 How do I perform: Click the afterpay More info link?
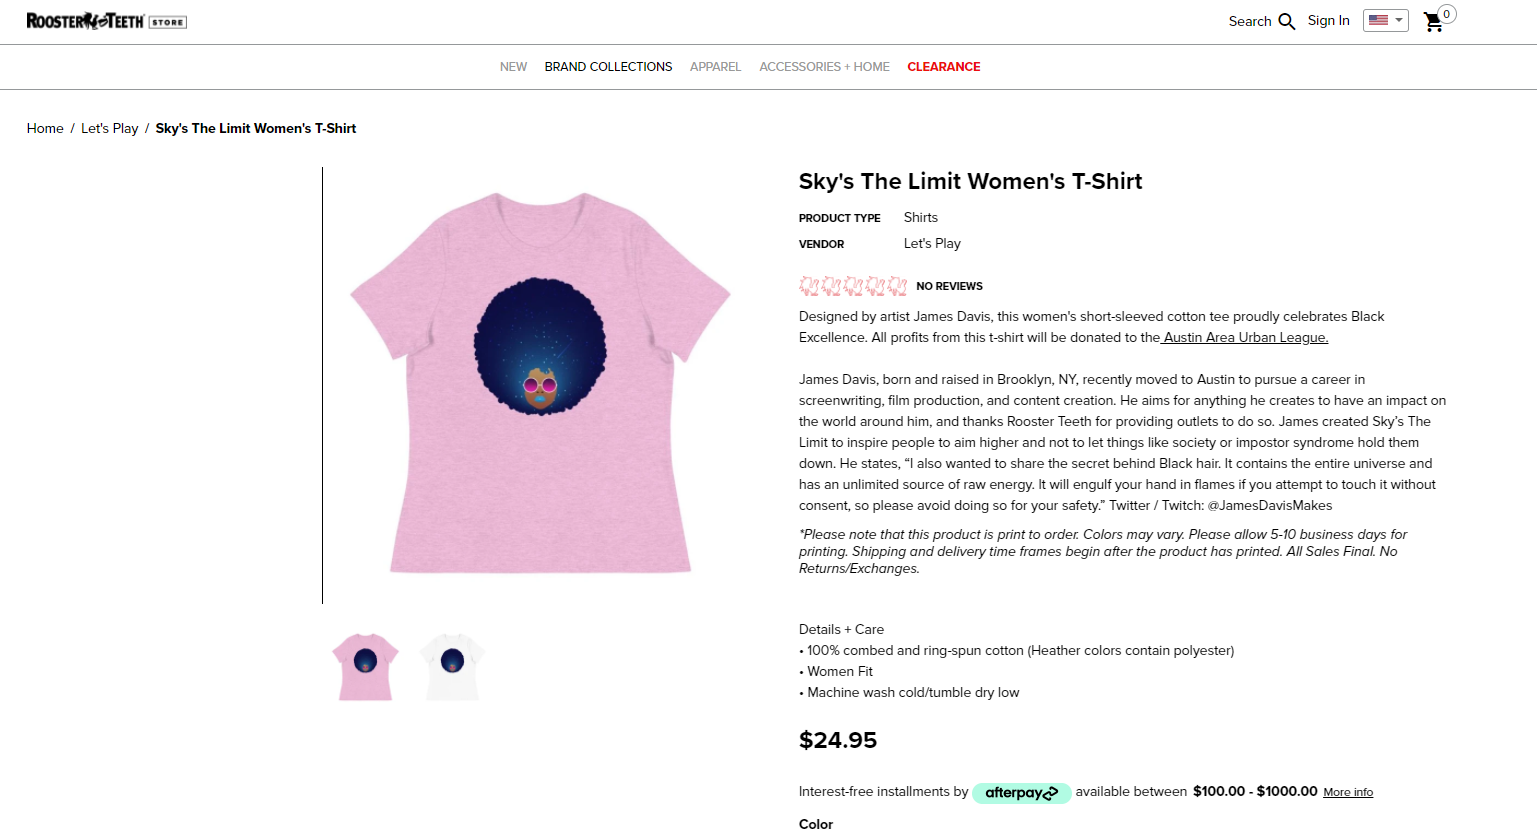pos(1348,792)
